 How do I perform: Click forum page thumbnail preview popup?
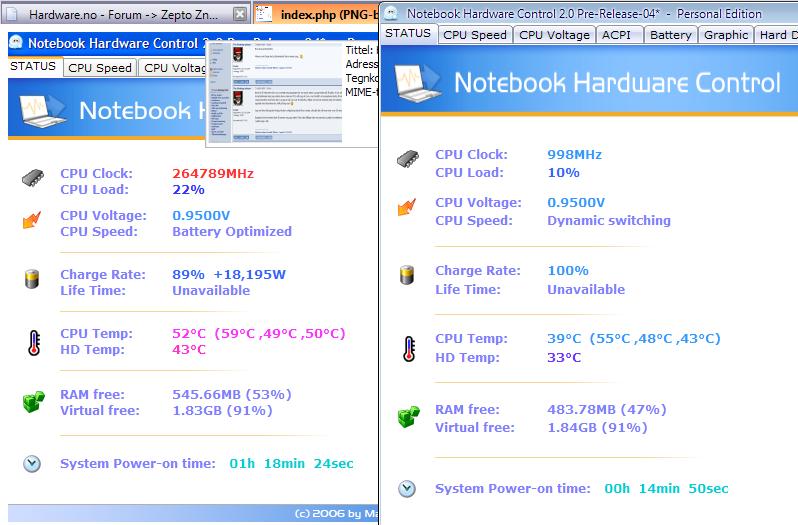[275, 93]
